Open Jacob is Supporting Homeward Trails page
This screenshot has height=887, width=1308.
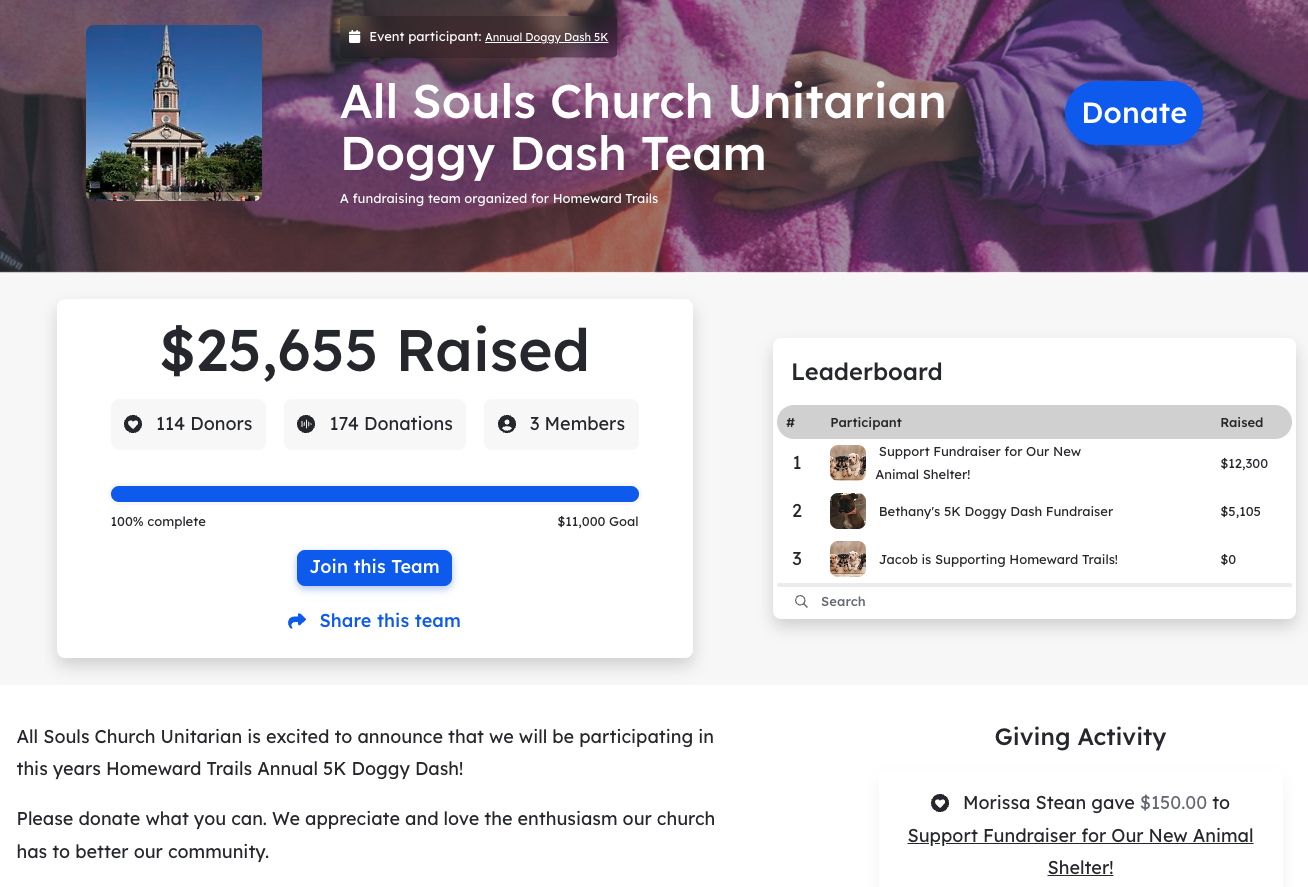tap(998, 559)
